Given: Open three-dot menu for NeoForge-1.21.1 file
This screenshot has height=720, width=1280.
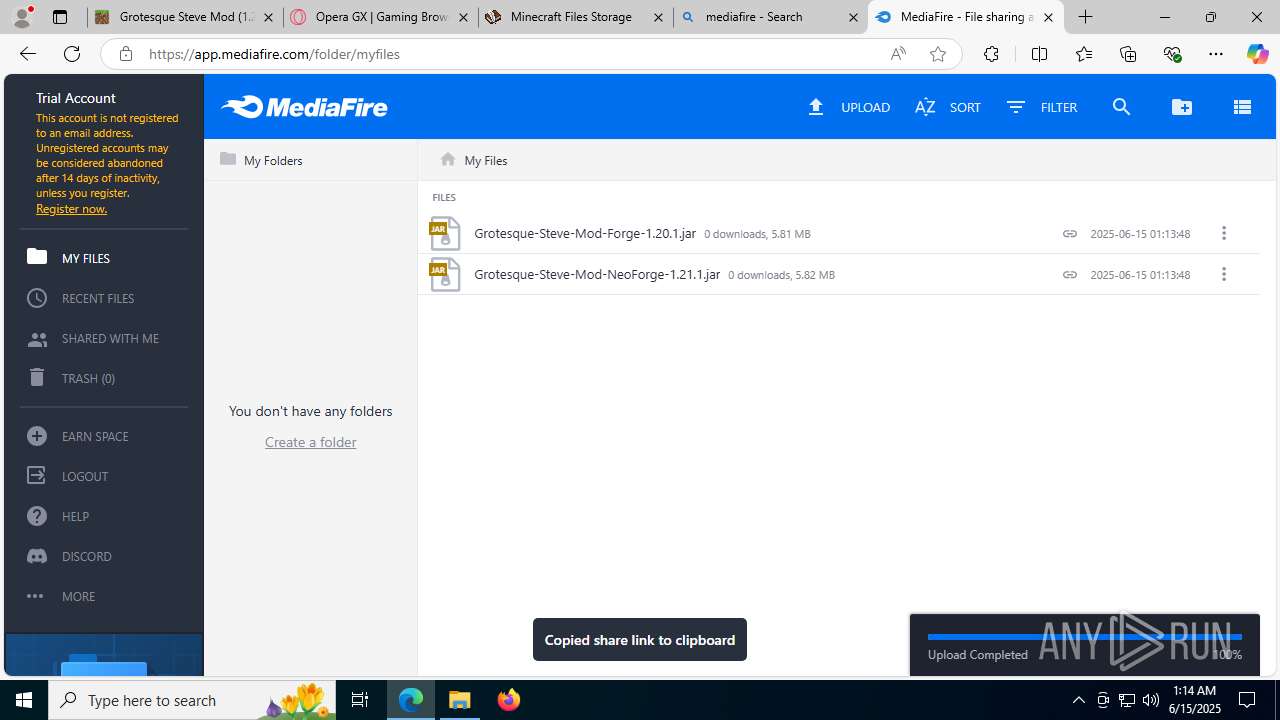Looking at the screenshot, I should coord(1223,274).
